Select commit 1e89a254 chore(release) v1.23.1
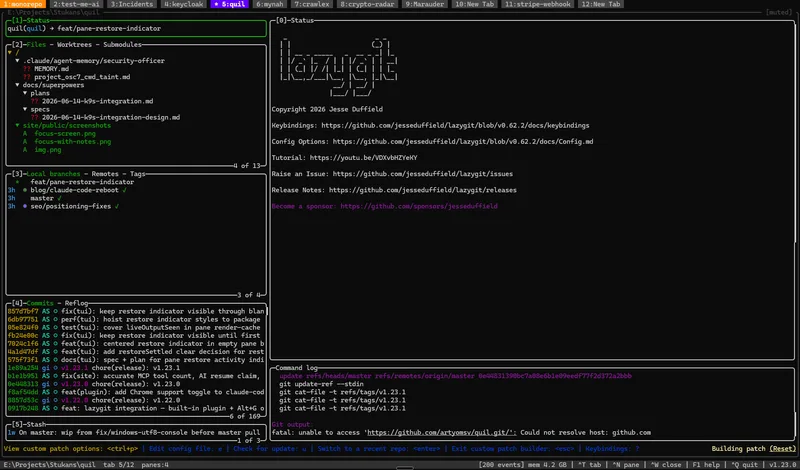This screenshot has width=800, height=470. 136,368
